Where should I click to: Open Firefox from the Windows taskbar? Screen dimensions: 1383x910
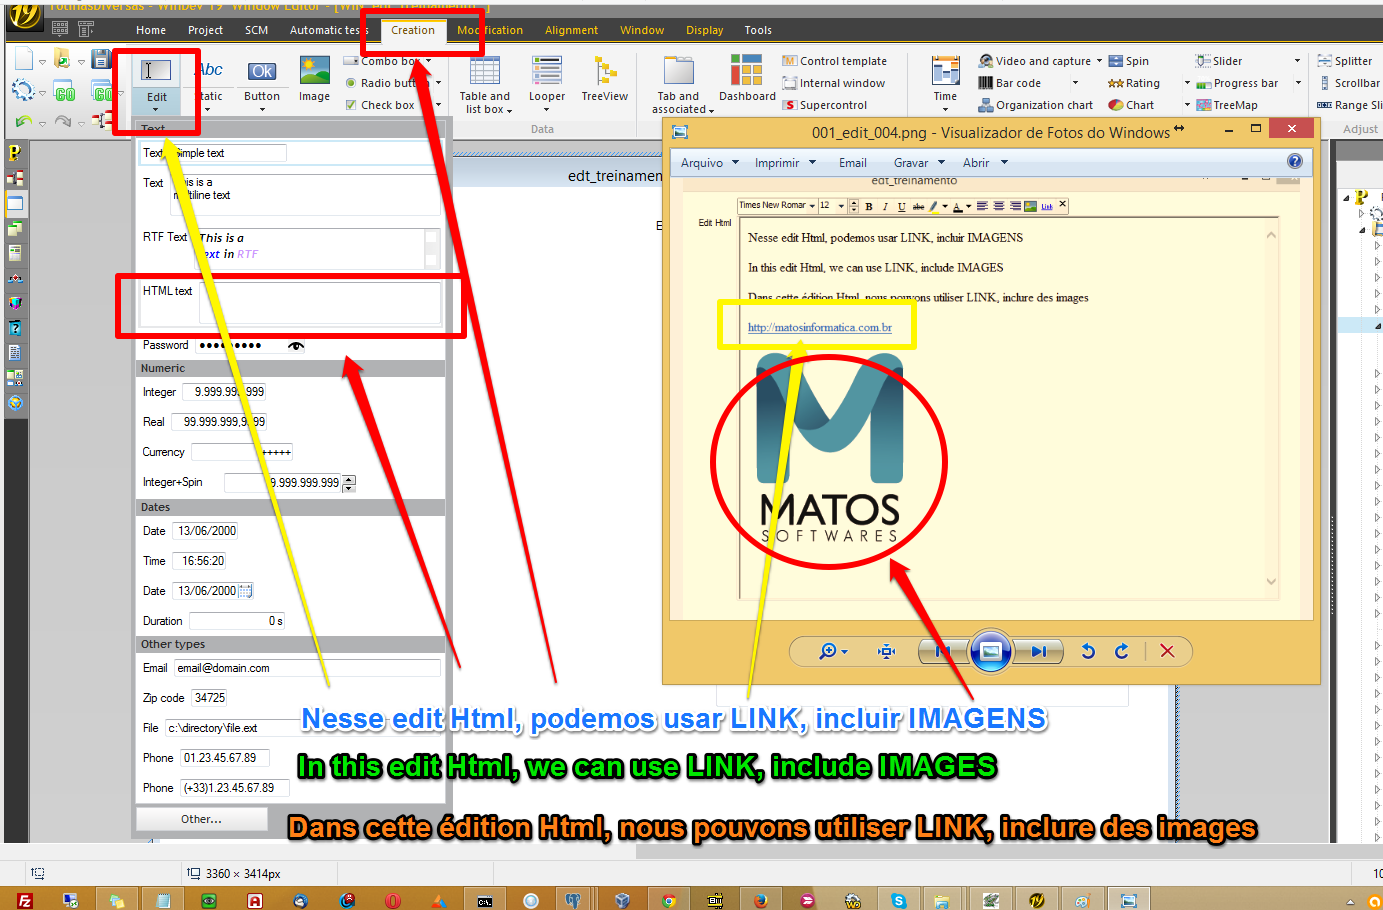coord(761,900)
